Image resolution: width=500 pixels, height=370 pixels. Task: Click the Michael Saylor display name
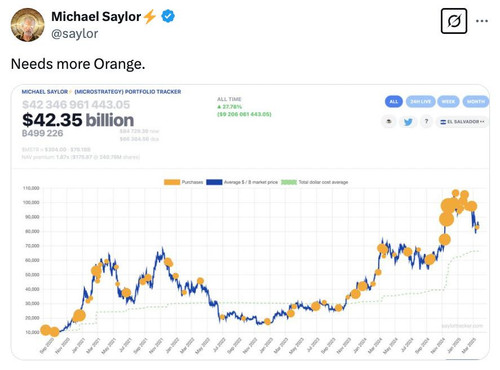[96, 17]
